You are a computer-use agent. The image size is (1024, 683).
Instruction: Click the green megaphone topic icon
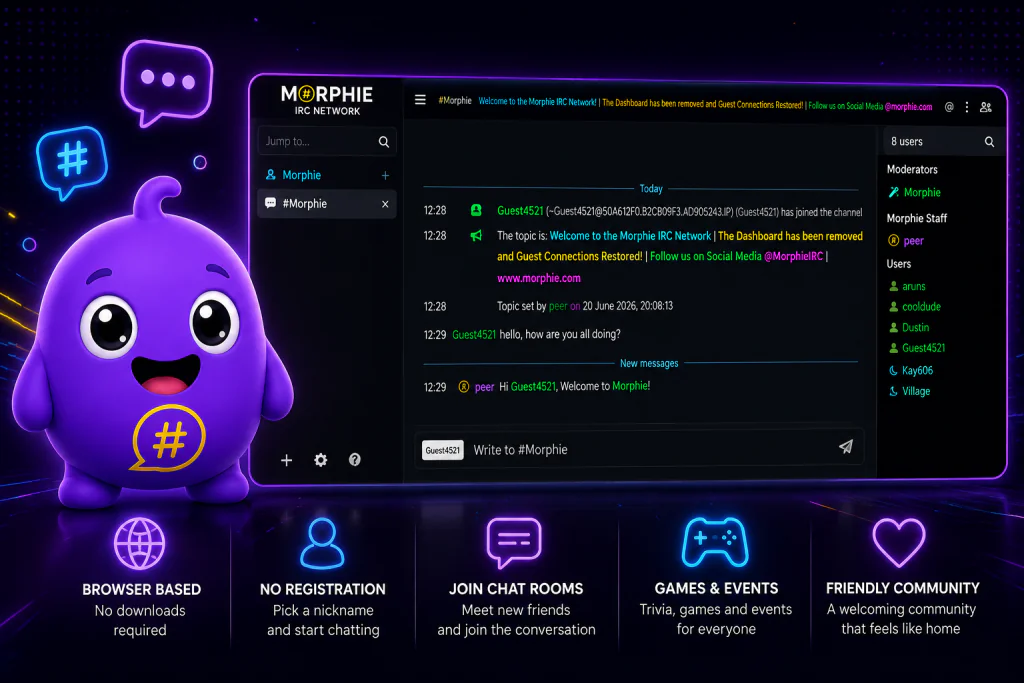pos(476,236)
